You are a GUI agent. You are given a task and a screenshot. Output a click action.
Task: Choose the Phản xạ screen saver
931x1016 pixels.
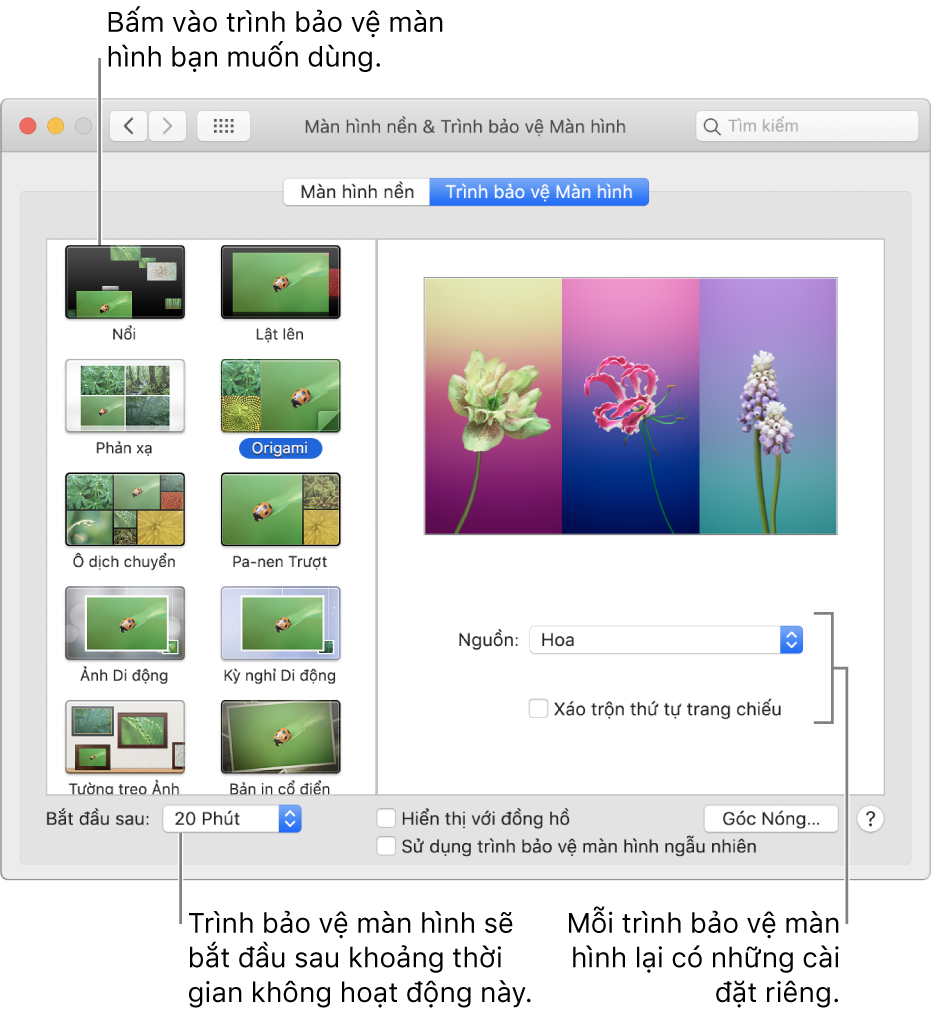point(124,396)
